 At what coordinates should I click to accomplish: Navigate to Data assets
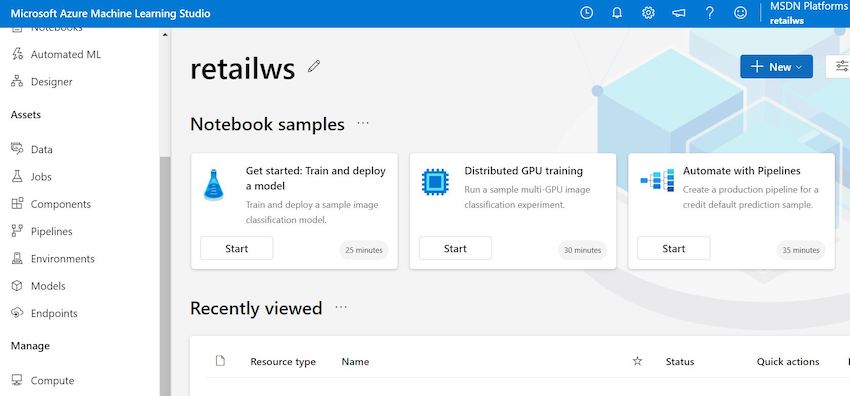42,150
